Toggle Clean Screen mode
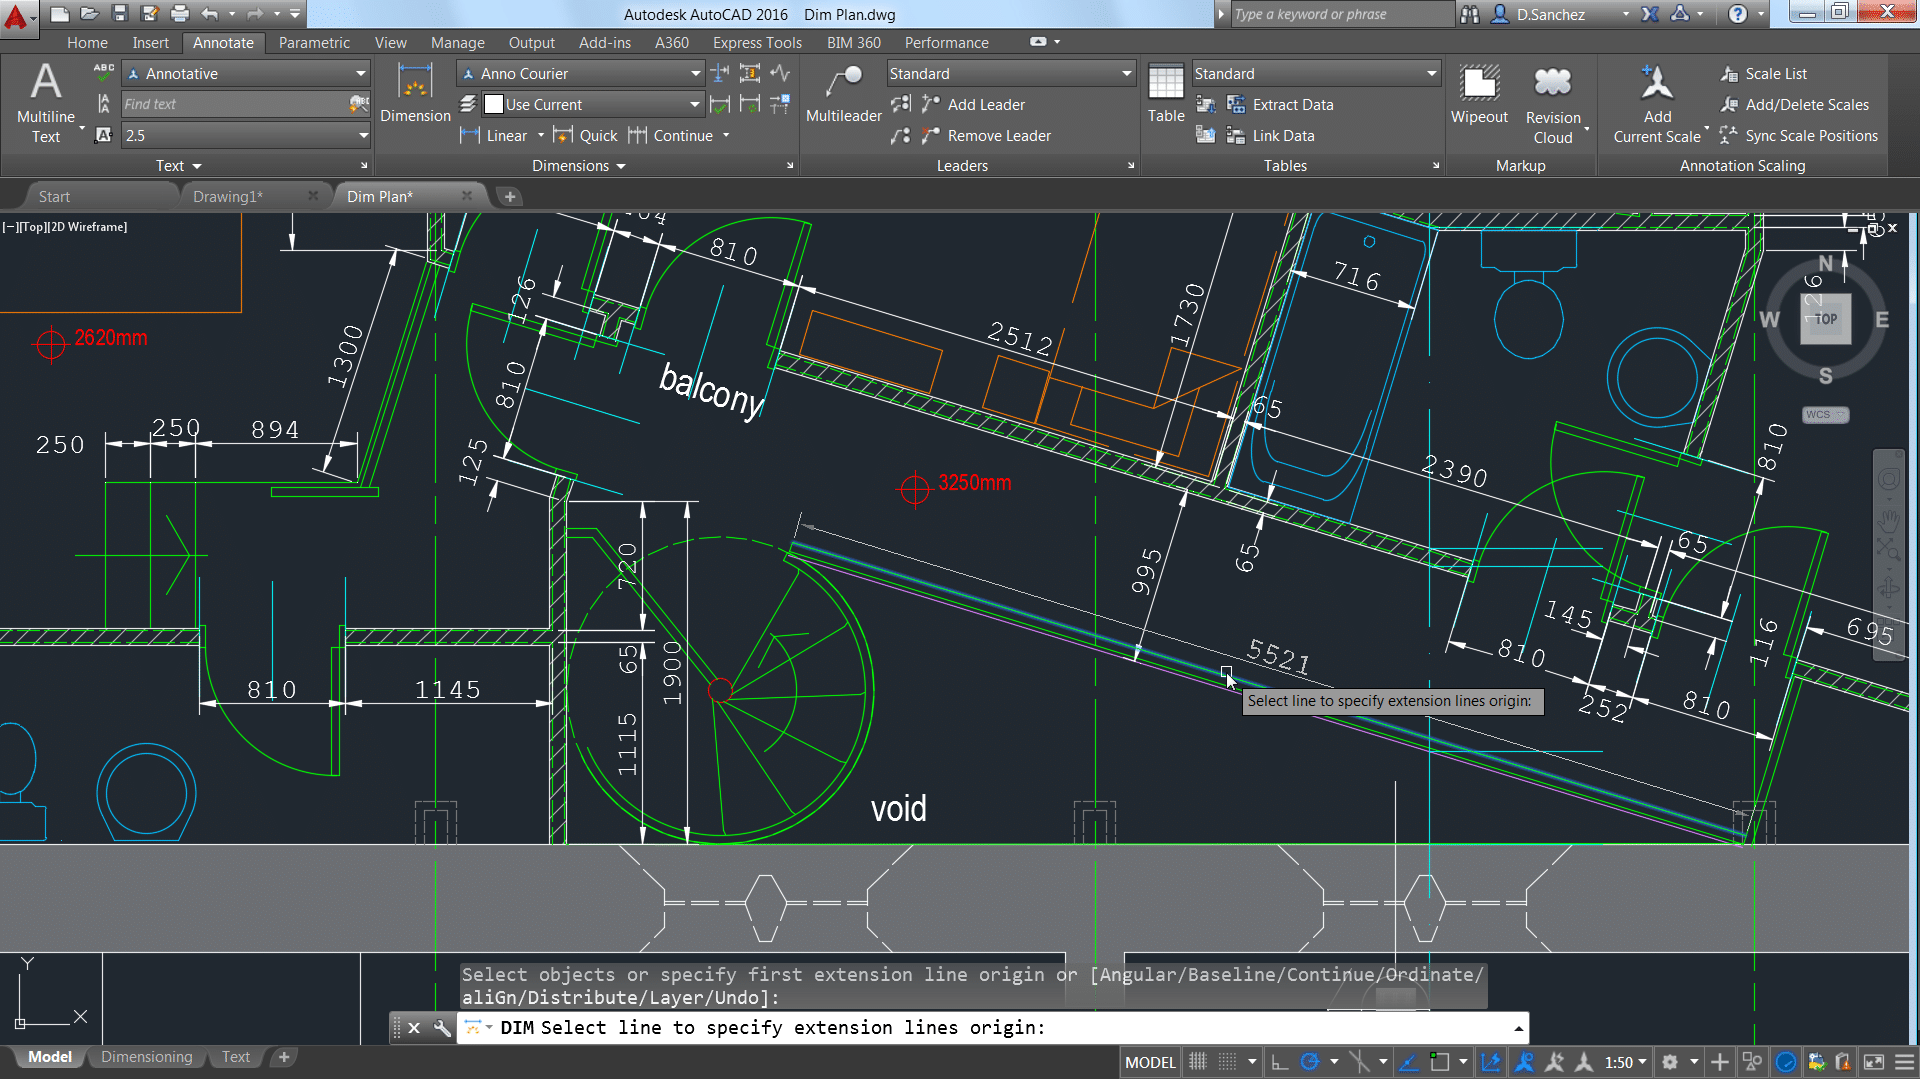 (1874, 1062)
